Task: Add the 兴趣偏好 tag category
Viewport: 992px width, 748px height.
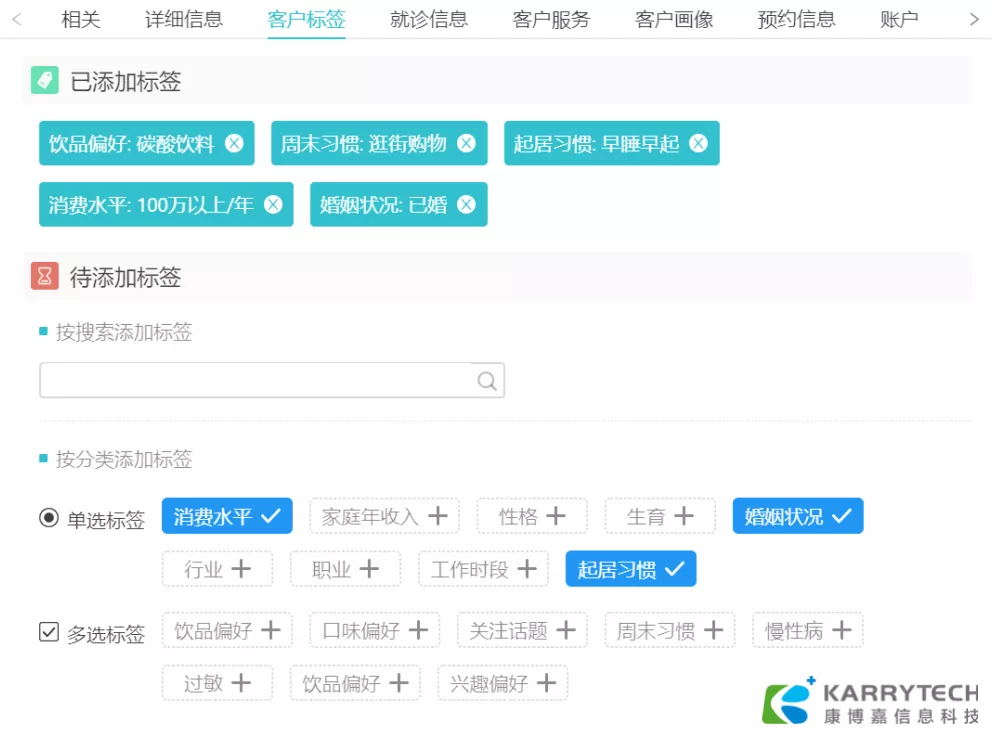Action: coord(502,683)
